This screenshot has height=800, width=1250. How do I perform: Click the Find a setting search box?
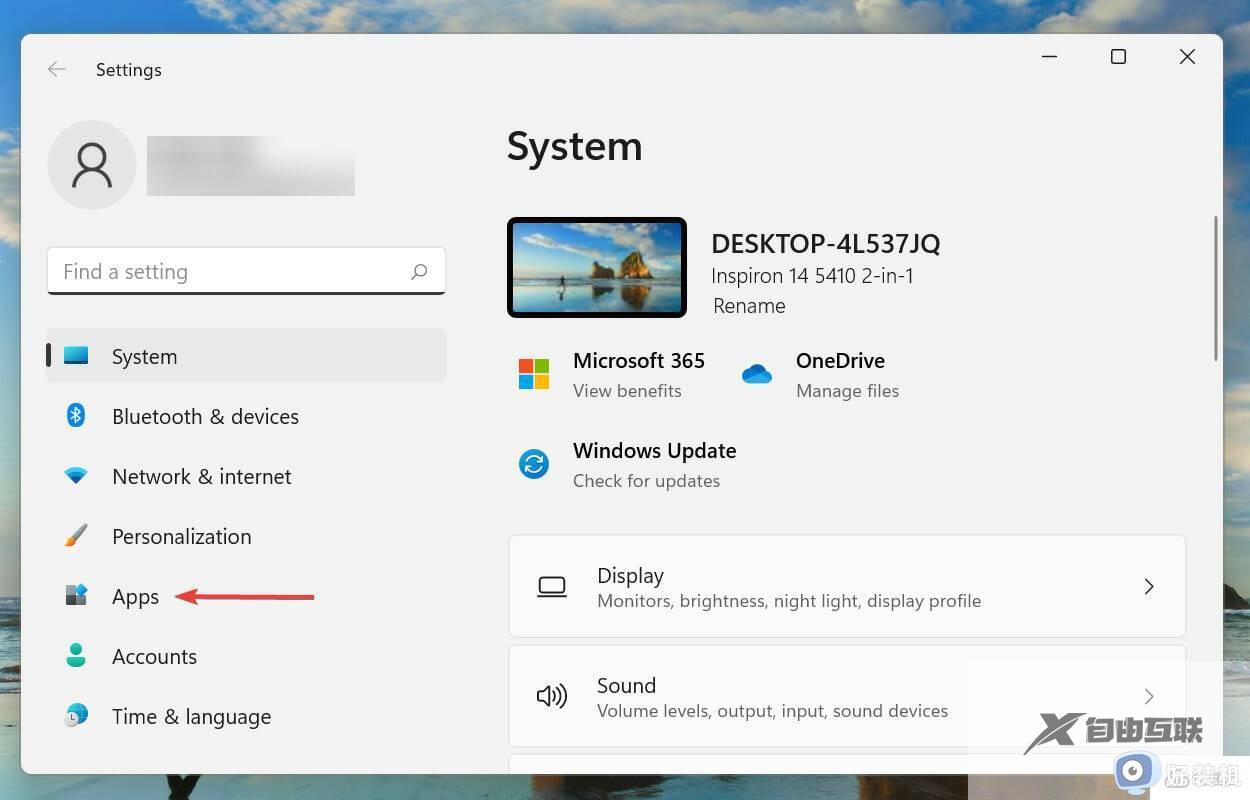[x=246, y=271]
